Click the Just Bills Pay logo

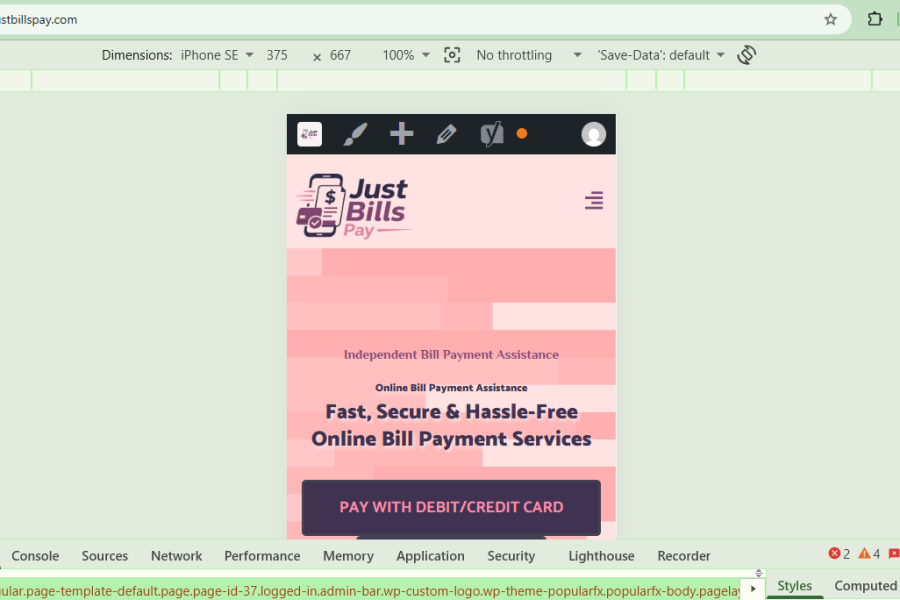pyautogui.click(x=354, y=206)
